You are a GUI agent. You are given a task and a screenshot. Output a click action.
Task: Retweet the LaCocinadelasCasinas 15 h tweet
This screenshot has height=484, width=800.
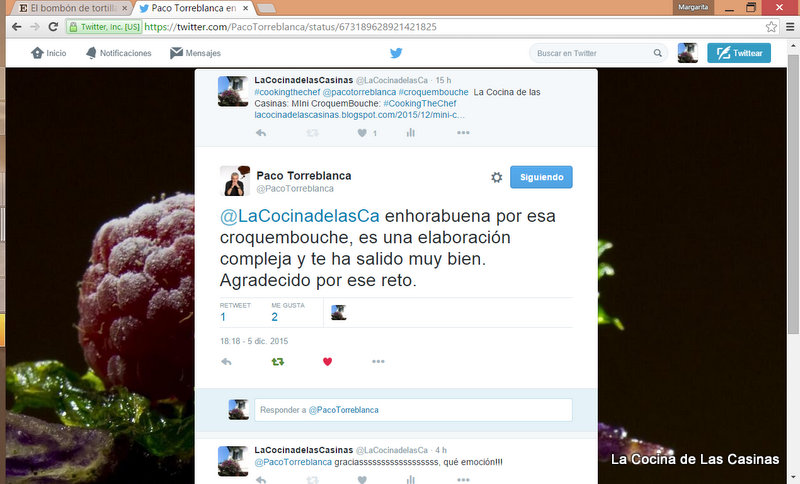tap(312, 133)
